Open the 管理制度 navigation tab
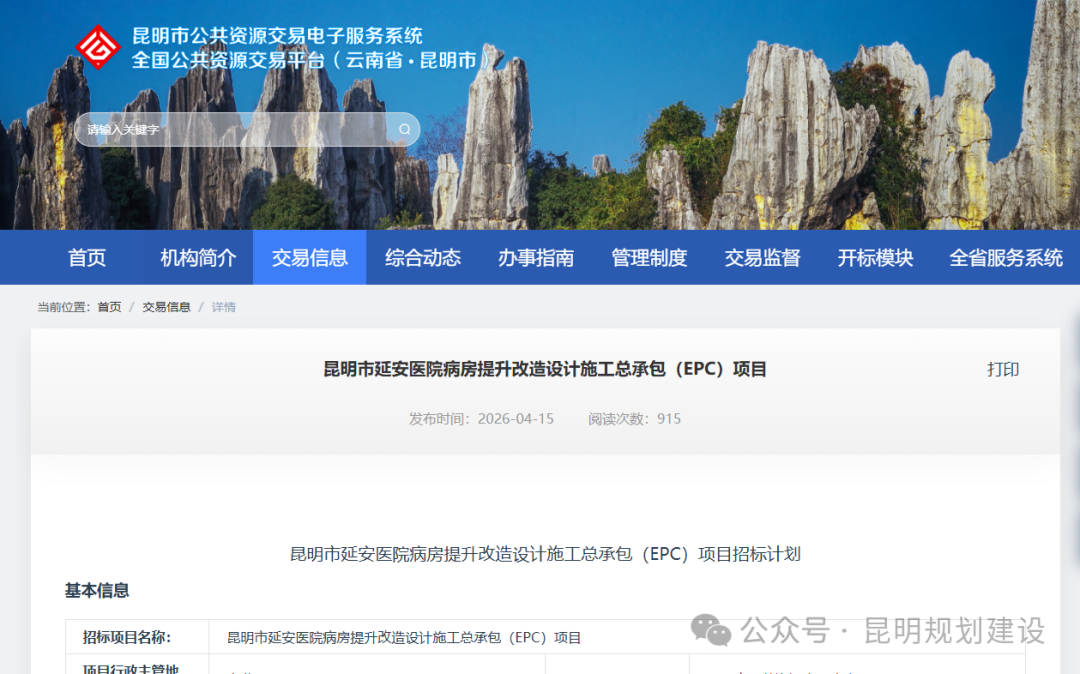 pos(649,257)
